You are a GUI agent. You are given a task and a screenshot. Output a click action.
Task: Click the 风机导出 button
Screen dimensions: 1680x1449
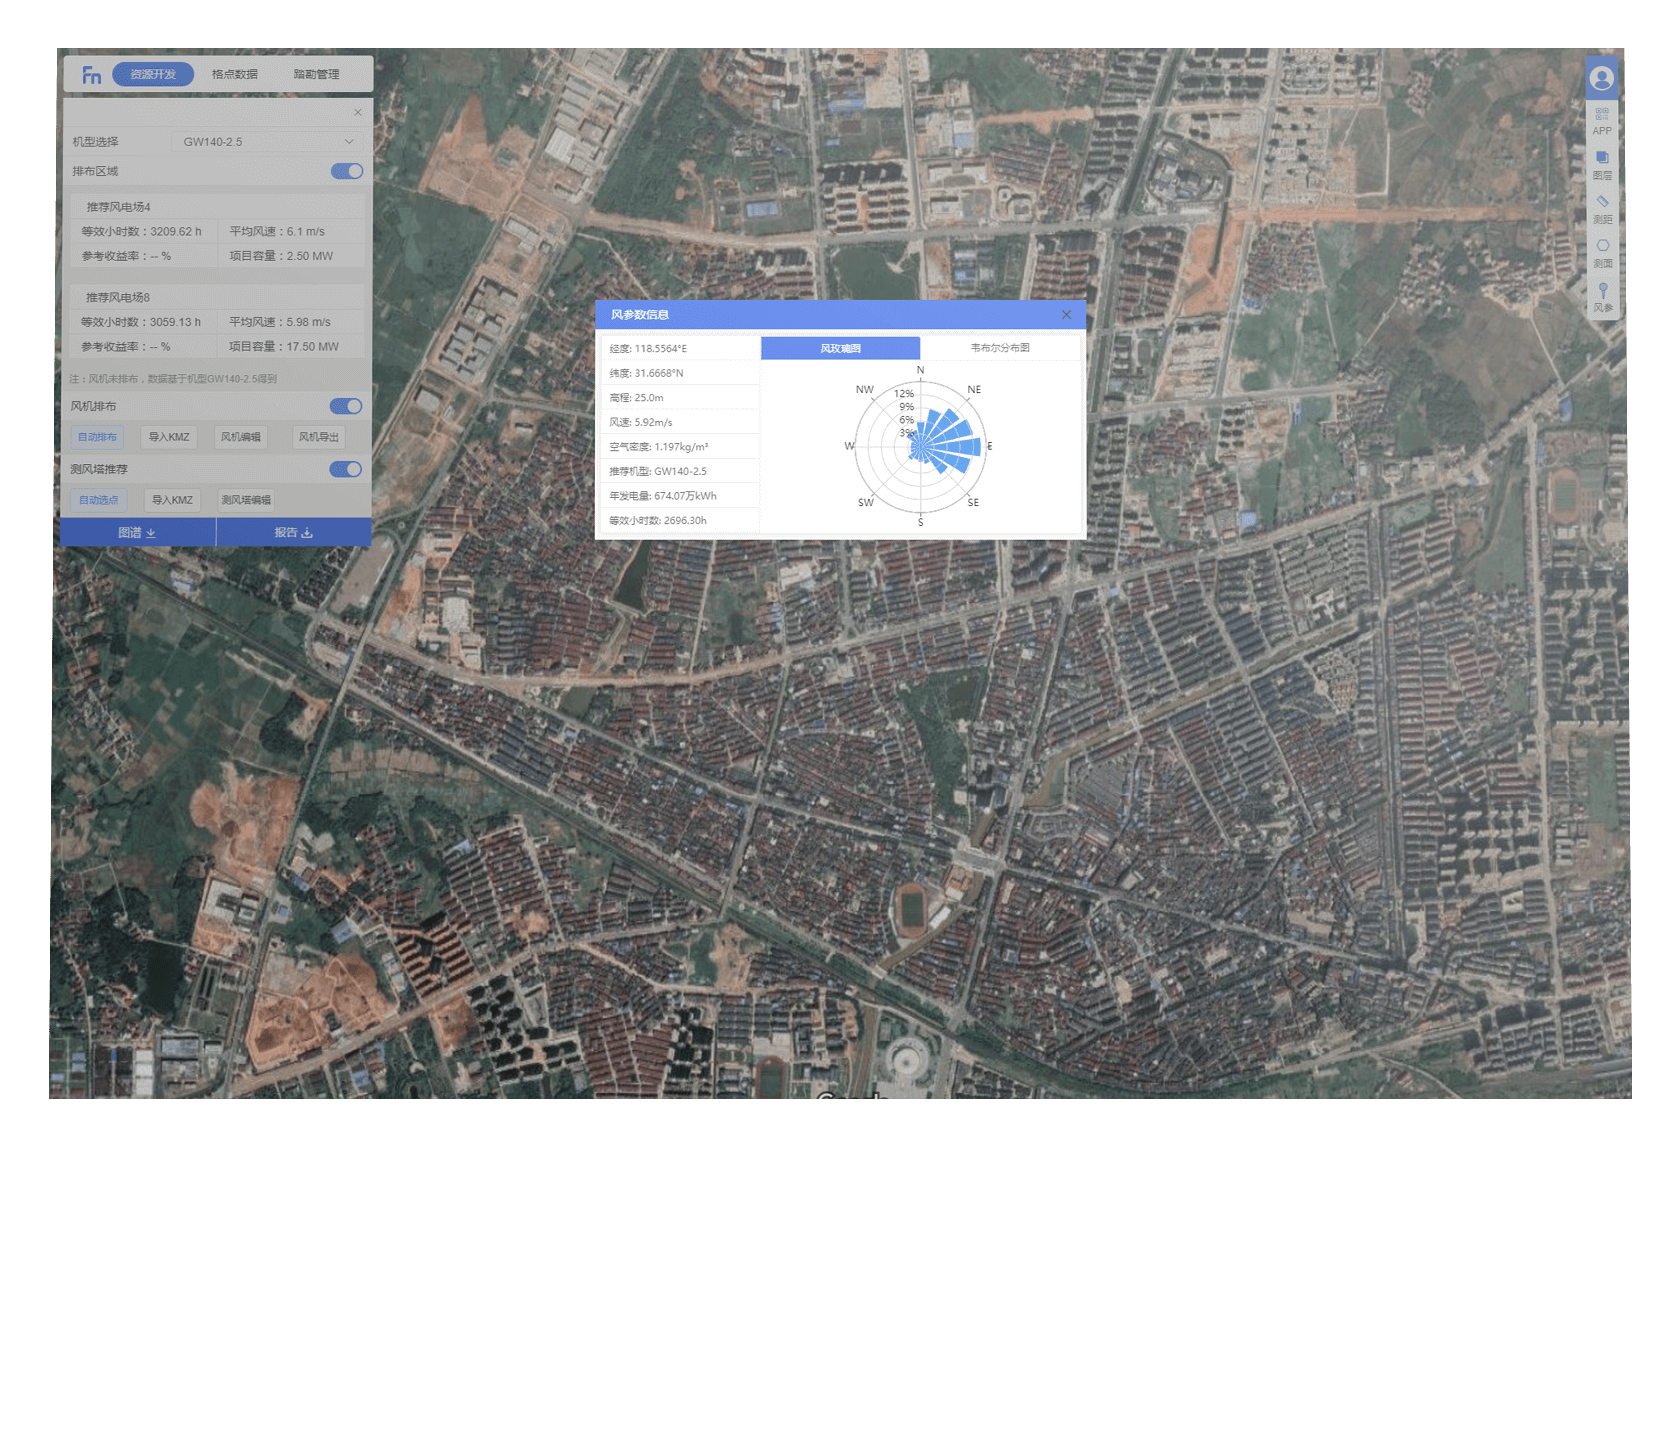[319, 437]
